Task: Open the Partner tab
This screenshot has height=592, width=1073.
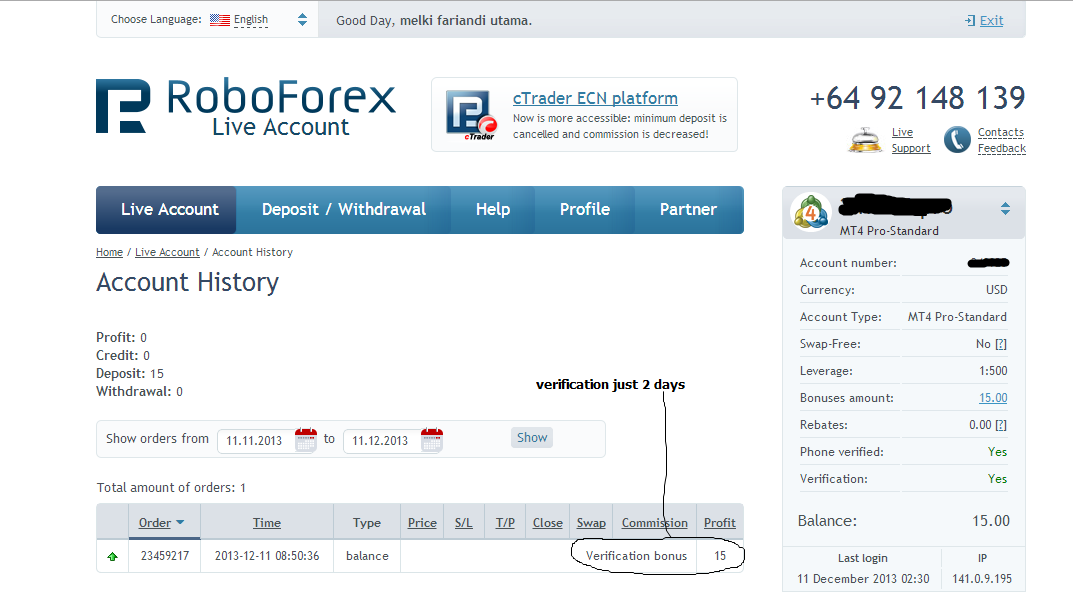Action: [x=688, y=209]
